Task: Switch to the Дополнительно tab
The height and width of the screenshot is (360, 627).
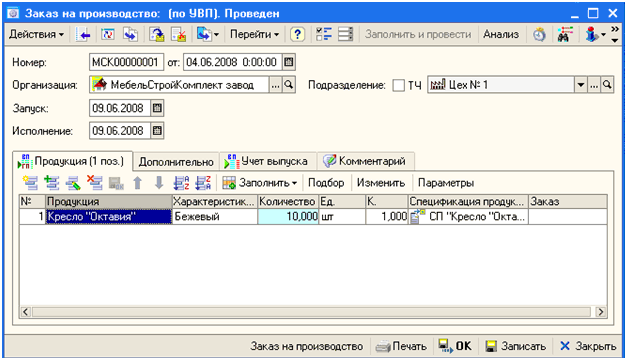Action: (x=176, y=162)
